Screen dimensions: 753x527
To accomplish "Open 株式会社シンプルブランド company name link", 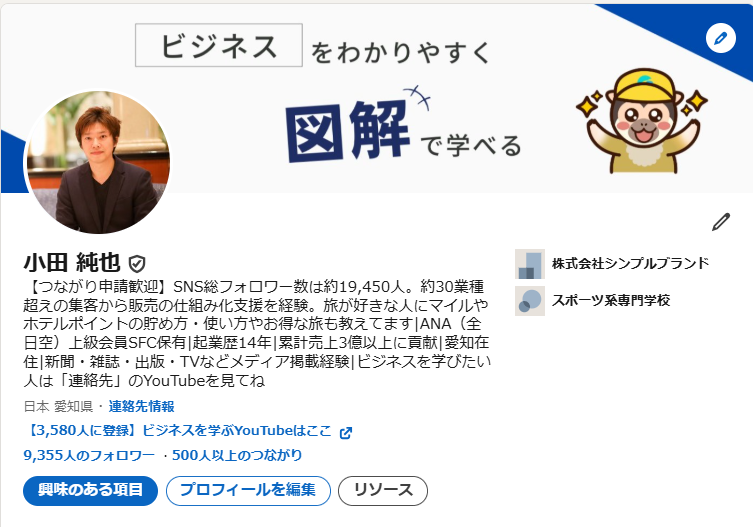I will (631, 263).
